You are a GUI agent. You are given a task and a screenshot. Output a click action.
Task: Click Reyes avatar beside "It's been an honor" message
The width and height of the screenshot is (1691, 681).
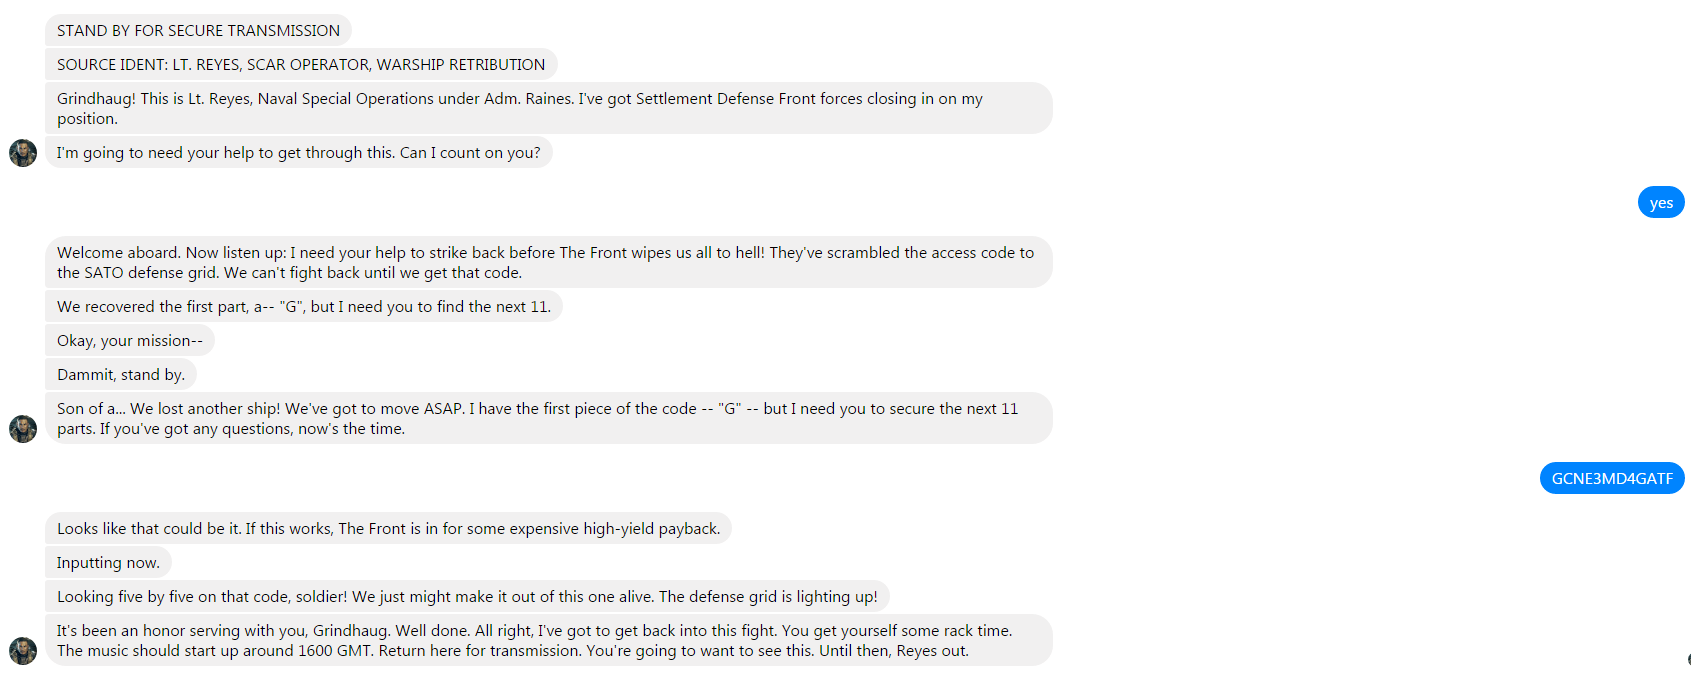23,651
